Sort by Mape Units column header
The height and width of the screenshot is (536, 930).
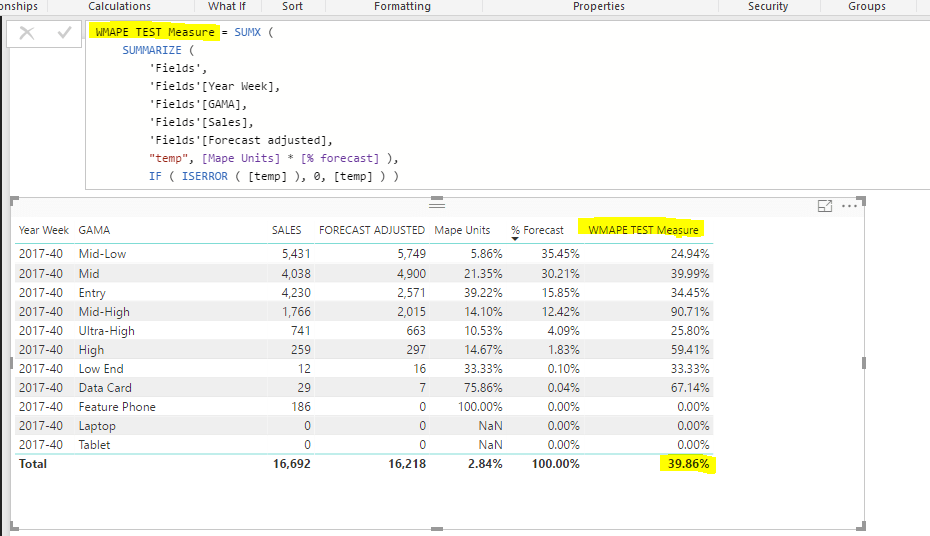[462, 230]
